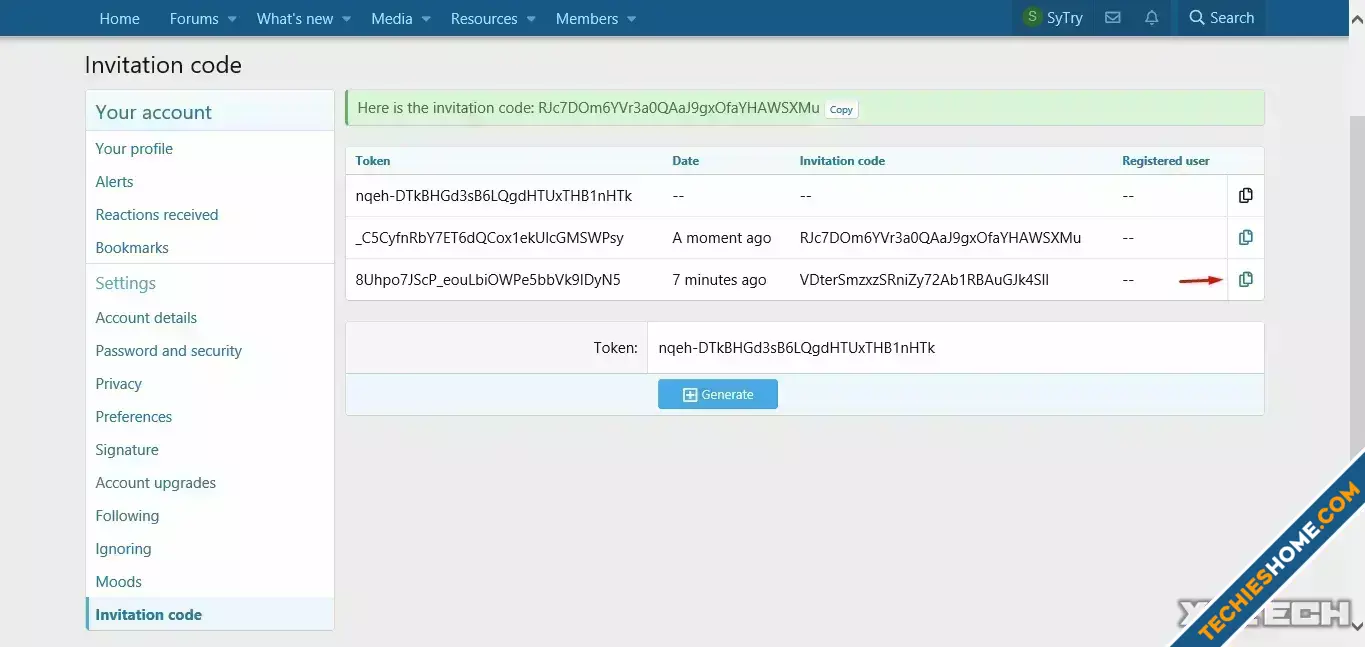Click the Date column header
Image resolution: width=1365 pixels, height=647 pixels.
click(685, 161)
